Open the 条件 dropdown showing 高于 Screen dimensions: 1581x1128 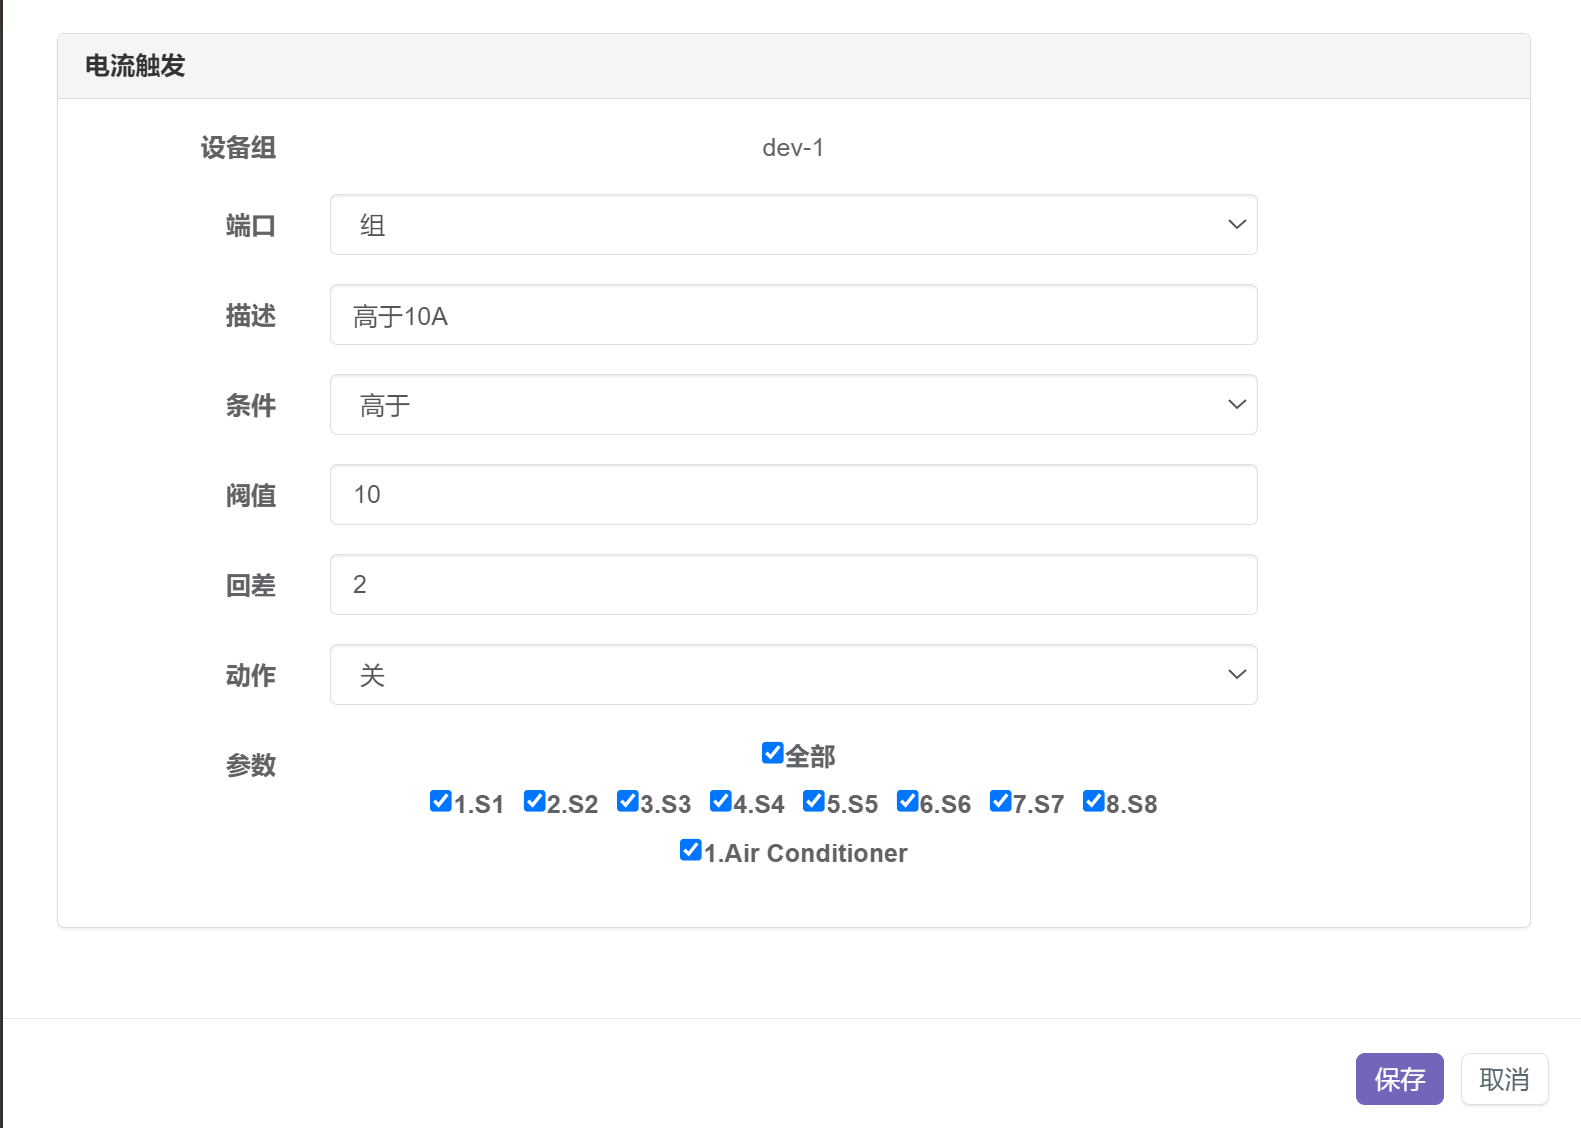tap(793, 405)
